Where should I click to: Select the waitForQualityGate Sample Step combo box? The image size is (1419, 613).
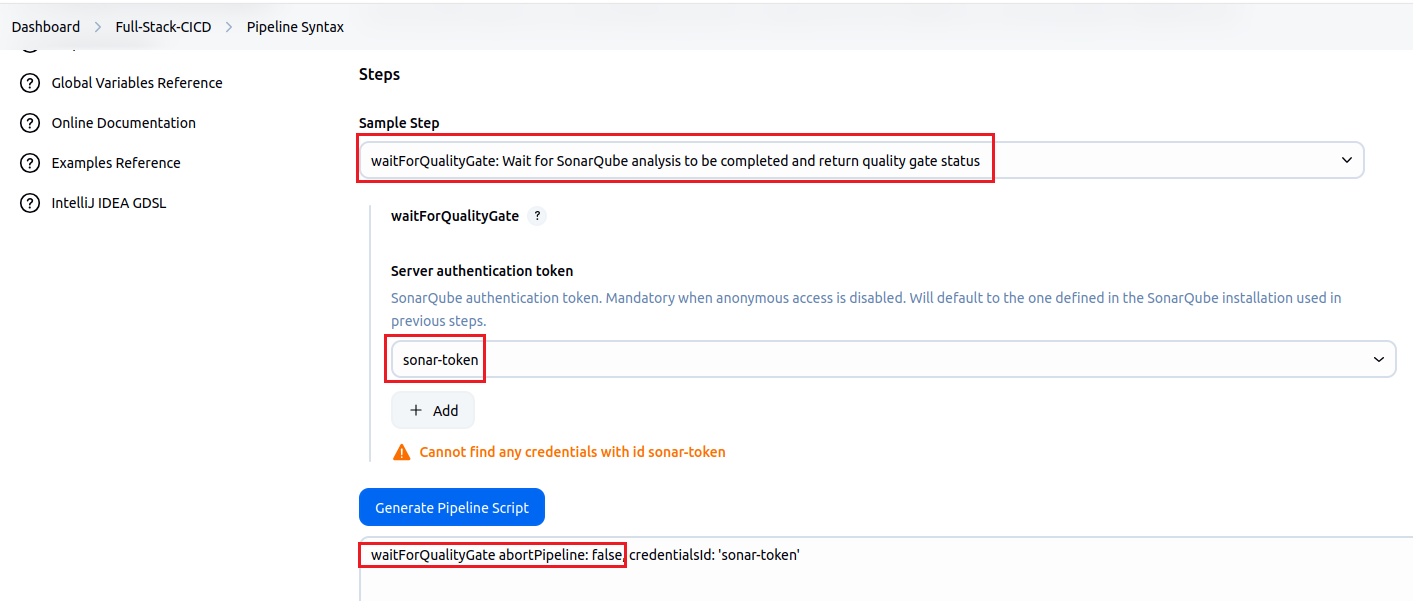[861, 160]
